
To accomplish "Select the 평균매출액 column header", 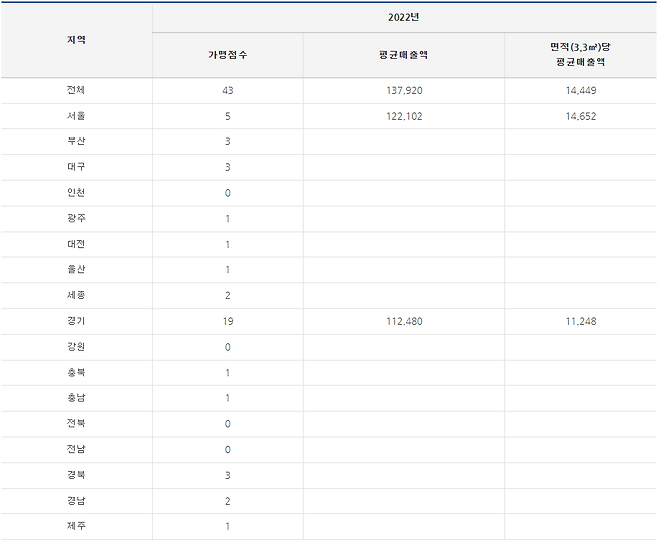I will (x=404, y=55).
